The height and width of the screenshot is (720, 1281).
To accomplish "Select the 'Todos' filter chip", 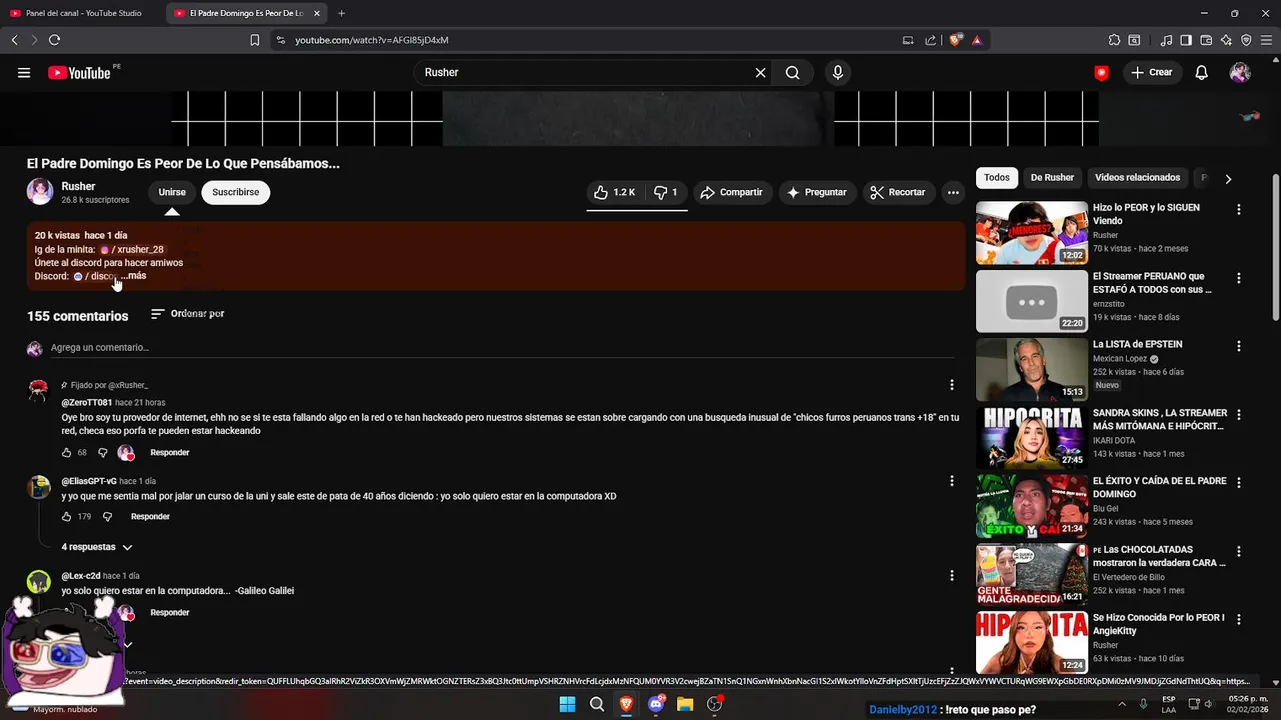I will coord(996,178).
